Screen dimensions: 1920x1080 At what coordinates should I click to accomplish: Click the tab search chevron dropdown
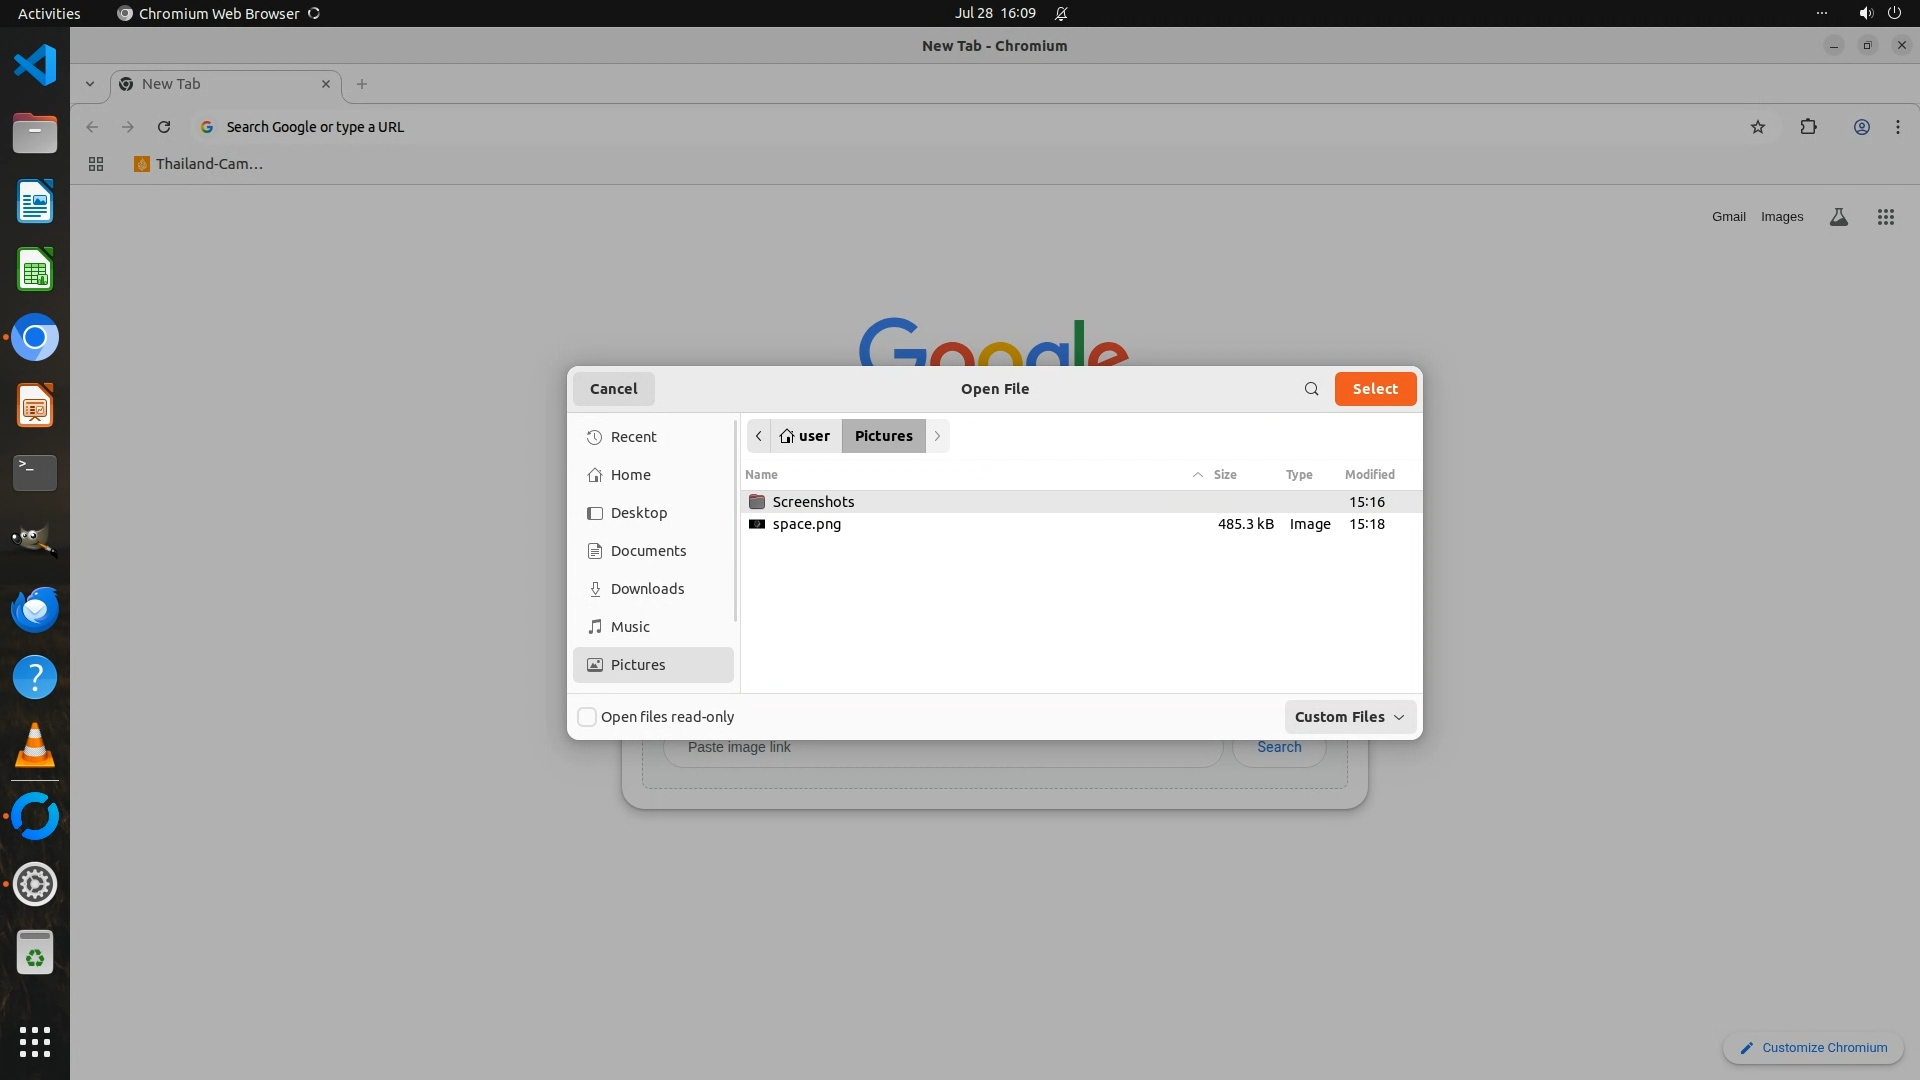[x=90, y=84]
